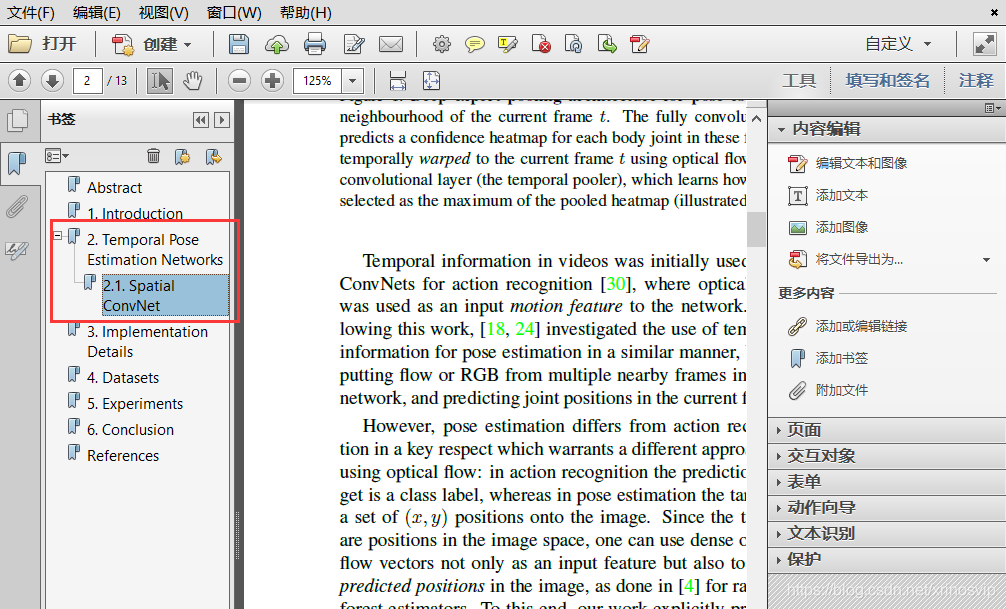
Task: Click the page number field
Action: click(x=87, y=81)
